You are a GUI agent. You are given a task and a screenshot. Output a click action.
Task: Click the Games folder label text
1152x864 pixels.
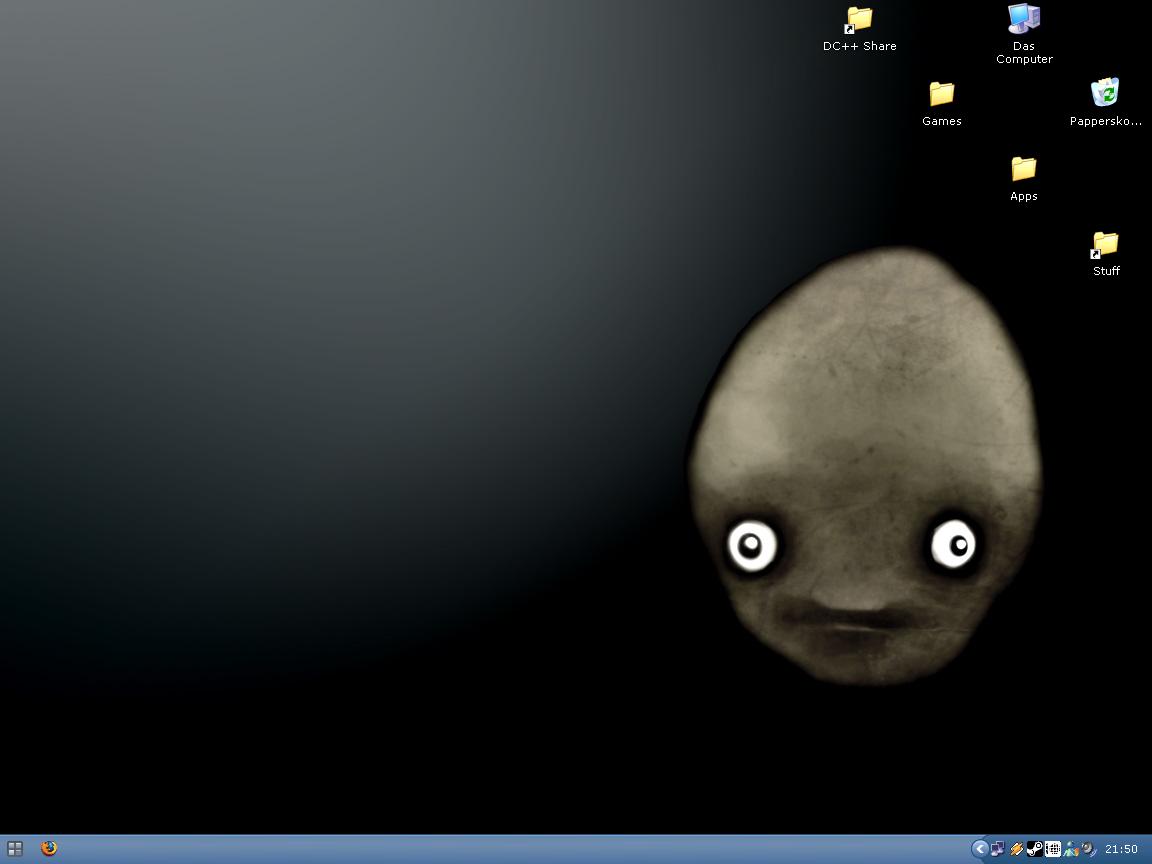tap(942, 121)
